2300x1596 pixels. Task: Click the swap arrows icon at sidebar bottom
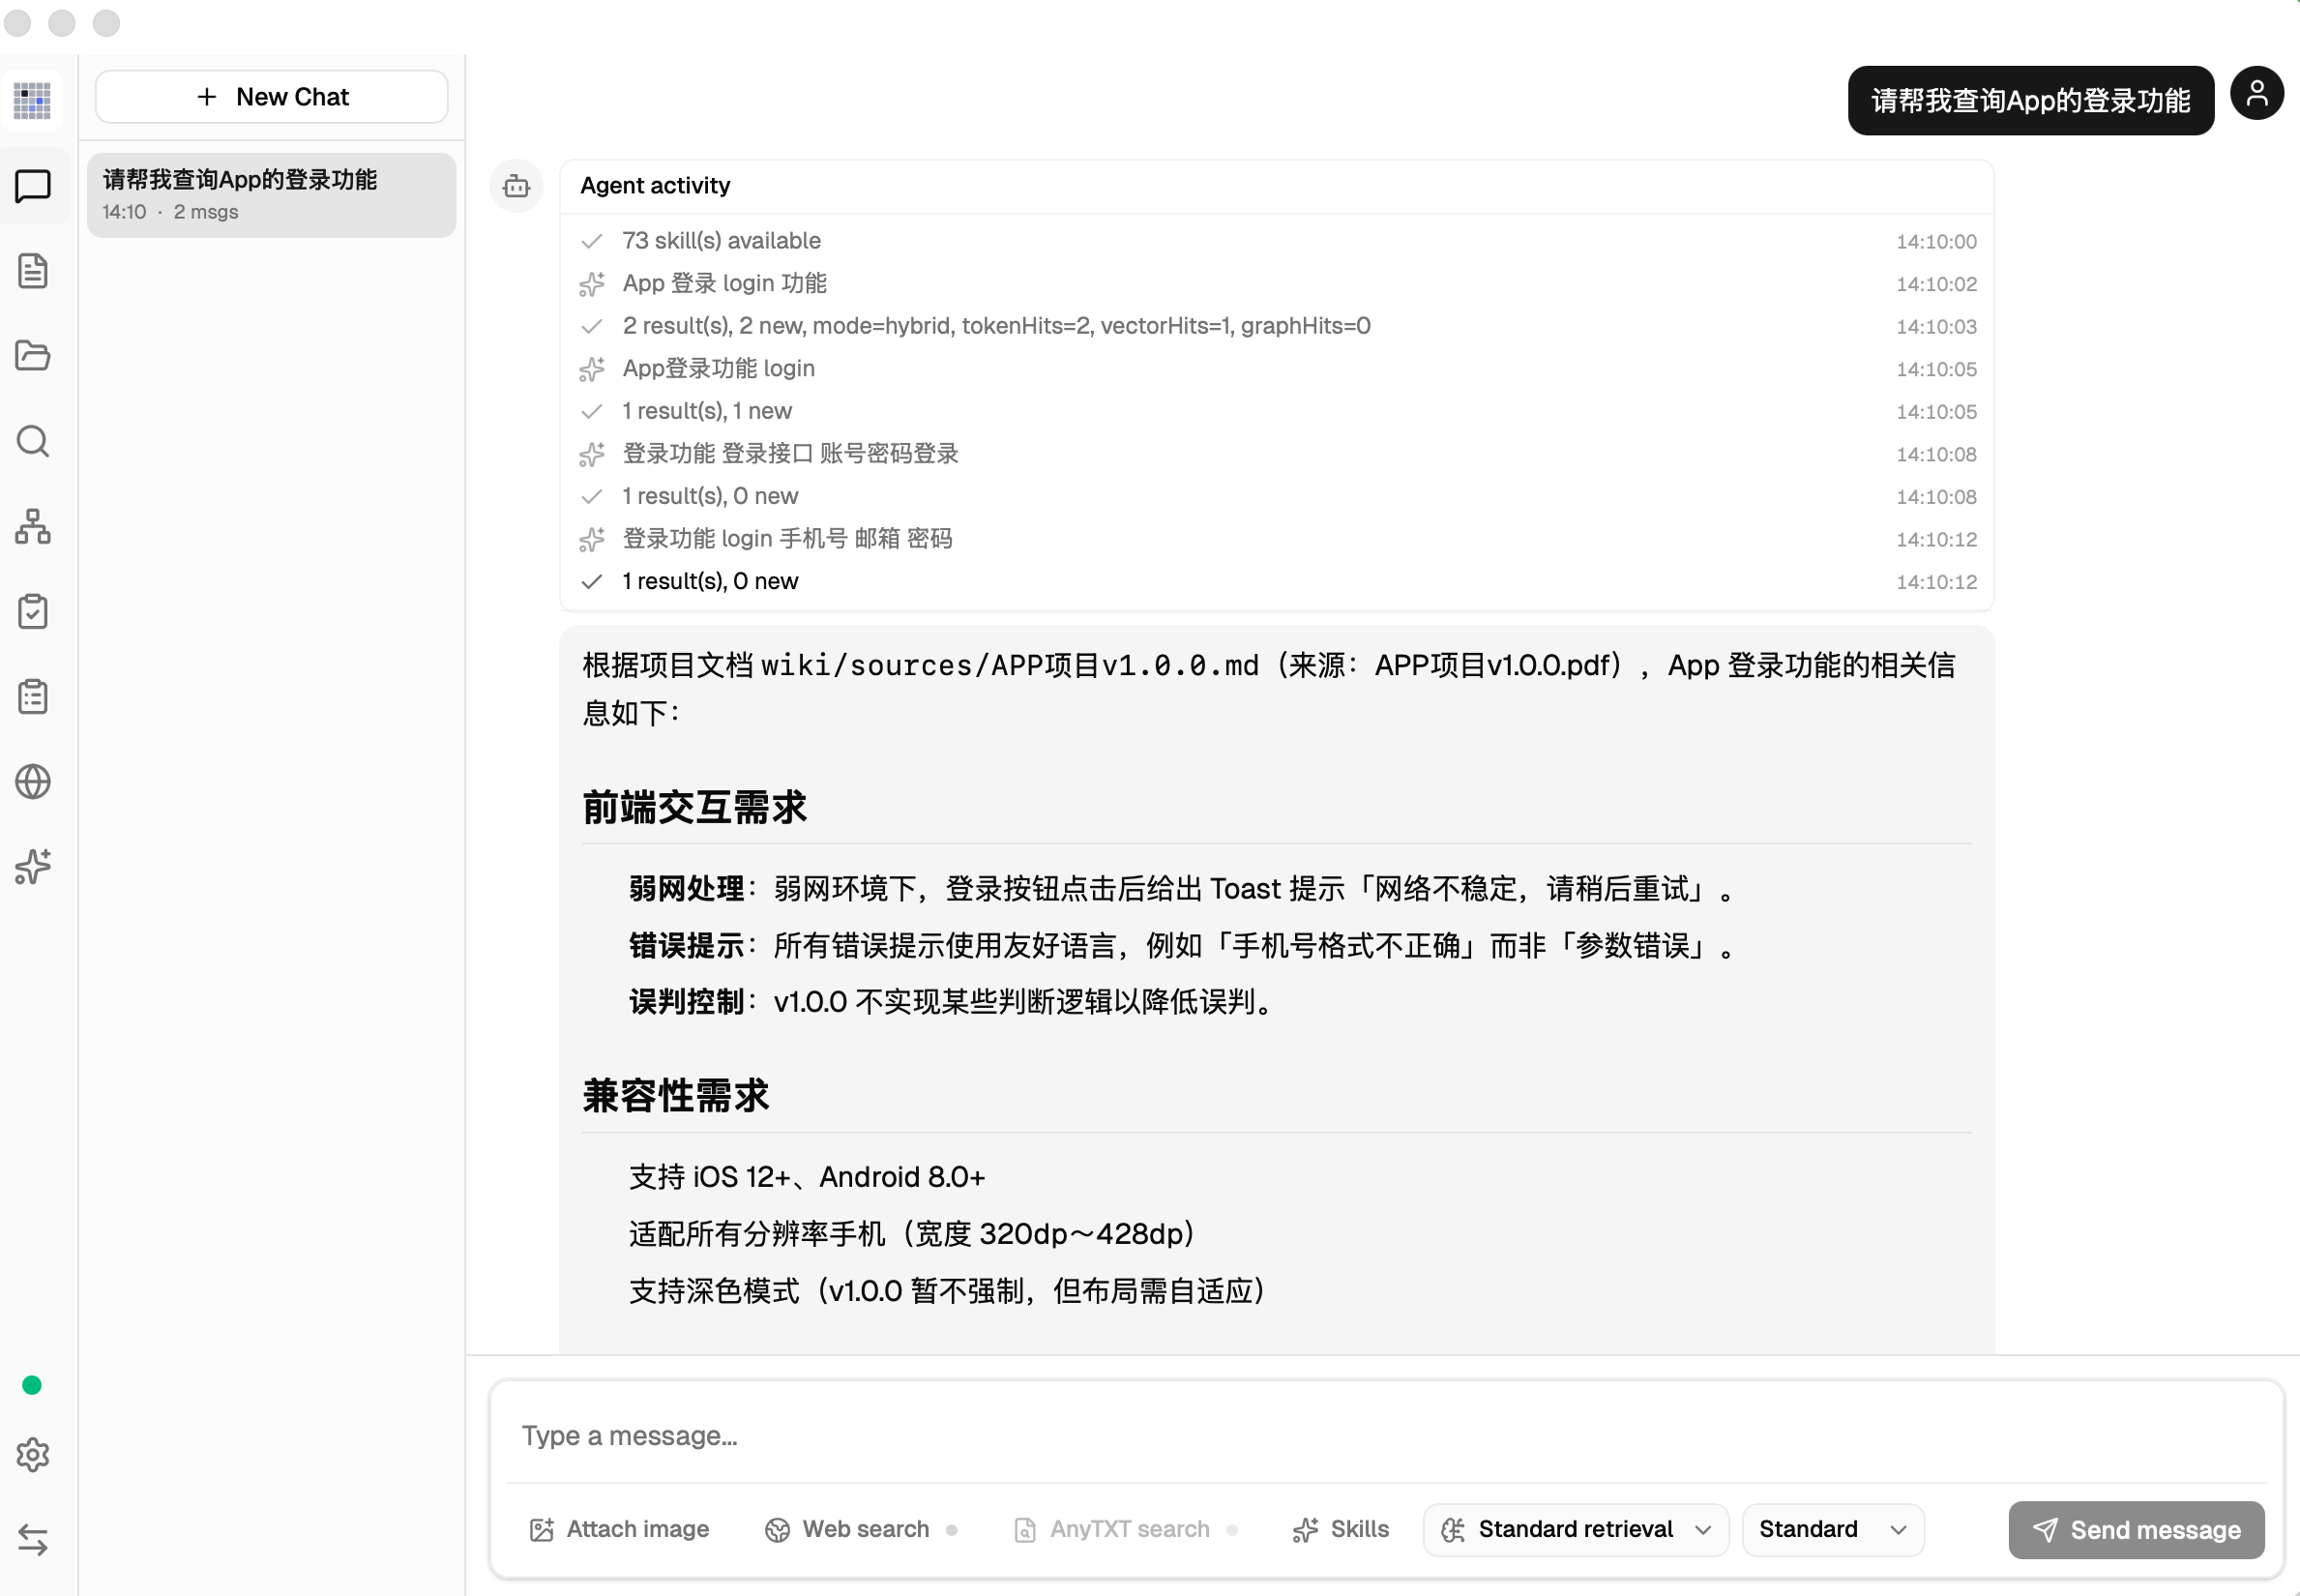(33, 1540)
